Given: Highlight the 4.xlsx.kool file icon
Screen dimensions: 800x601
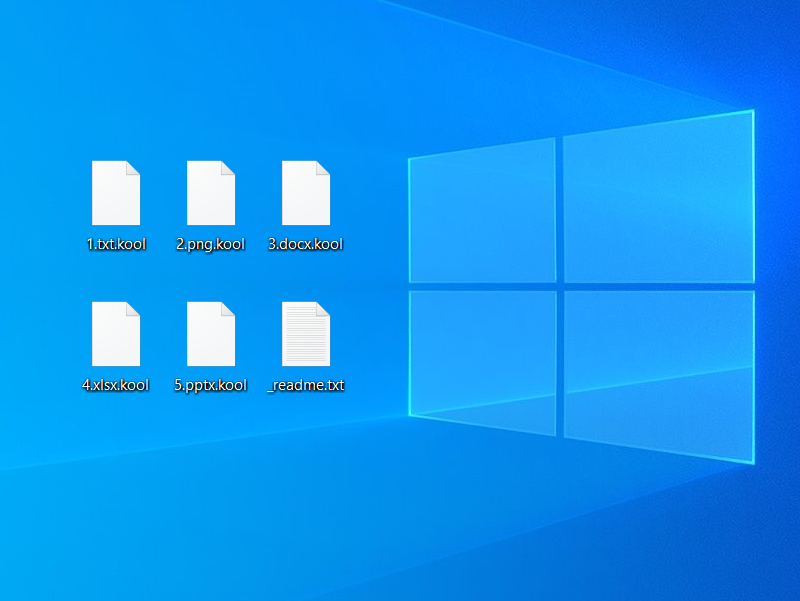Looking at the screenshot, I should click(116, 334).
